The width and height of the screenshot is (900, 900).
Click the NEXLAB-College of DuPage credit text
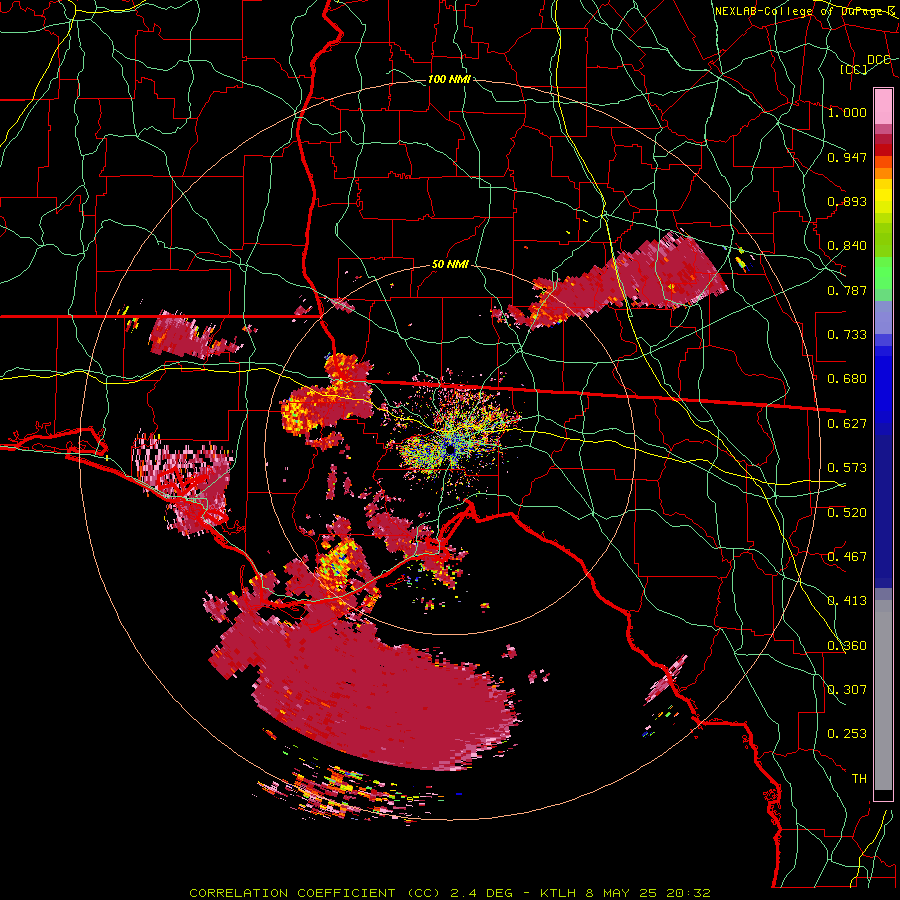click(x=805, y=11)
